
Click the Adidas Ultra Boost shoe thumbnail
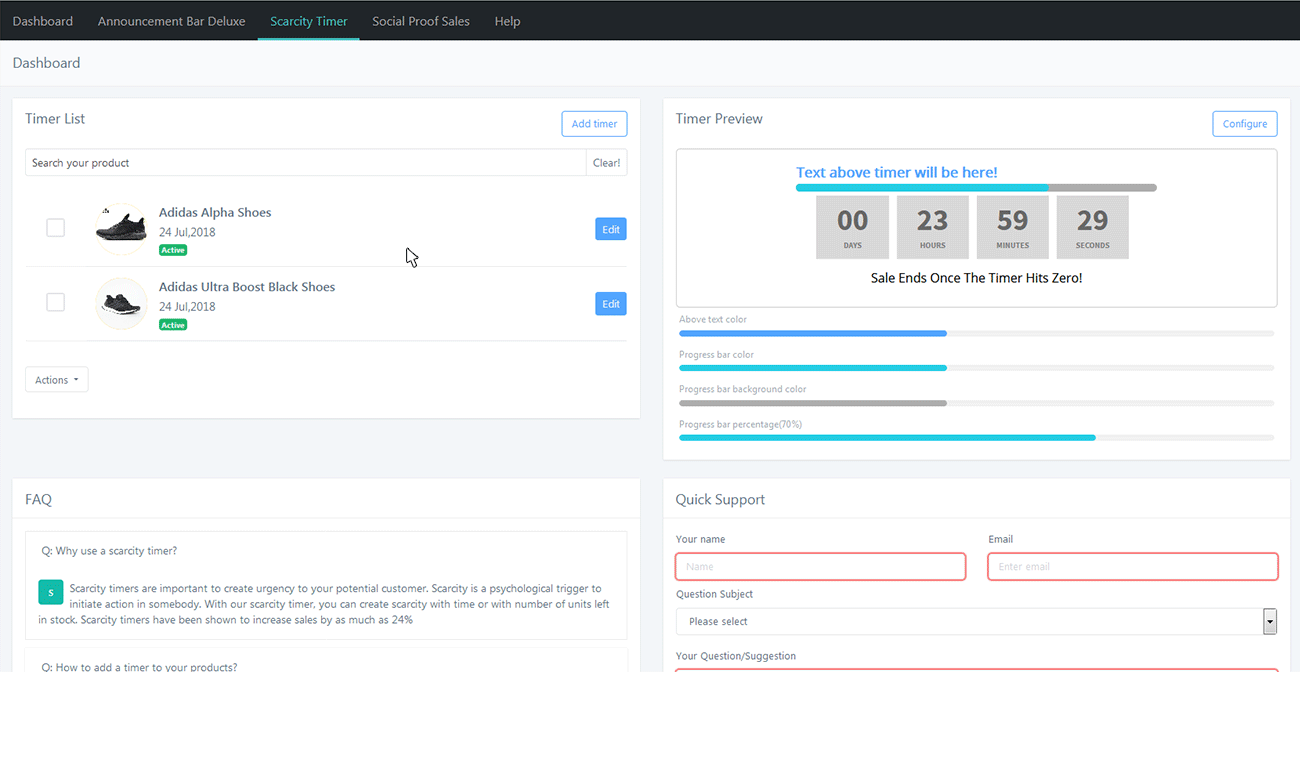[121, 303]
